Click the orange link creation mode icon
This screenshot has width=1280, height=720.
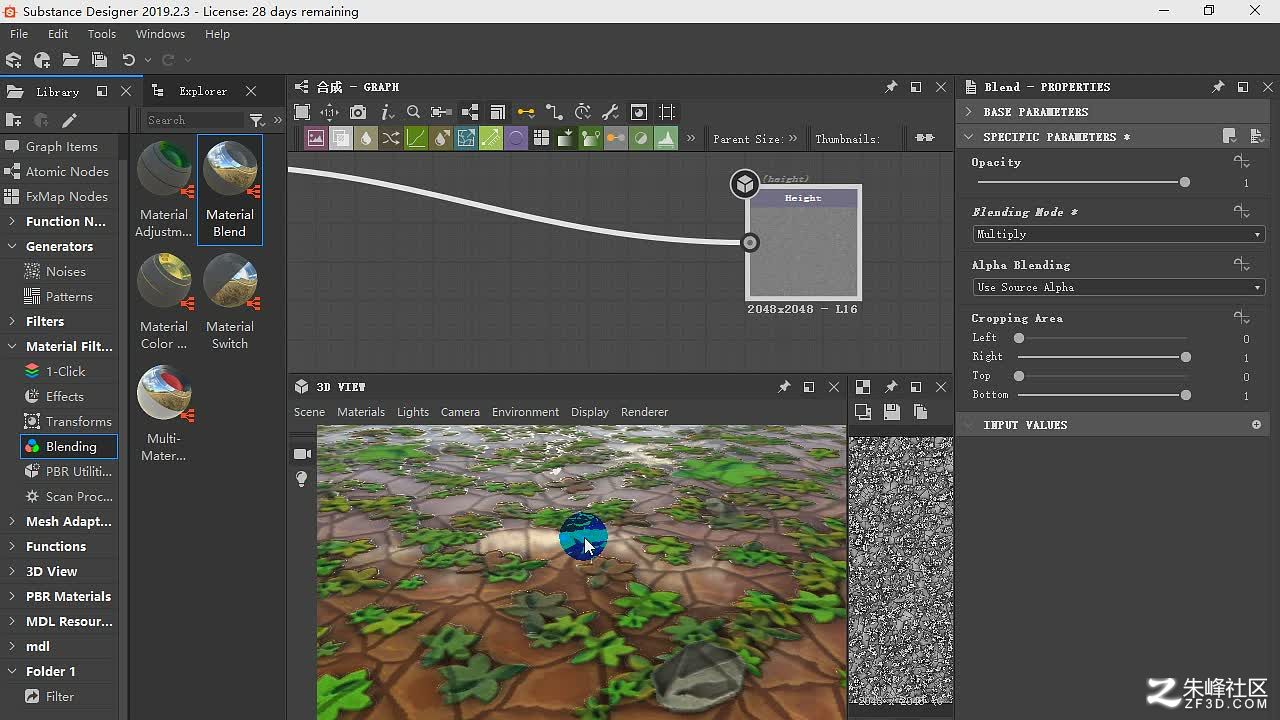(x=526, y=112)
